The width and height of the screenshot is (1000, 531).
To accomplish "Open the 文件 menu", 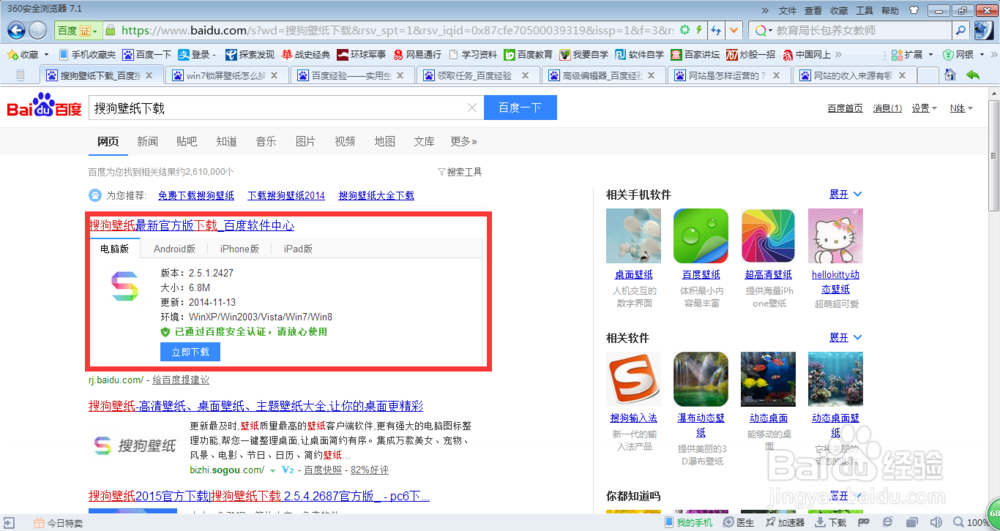I will pyautogui.click(x=788, y=11).
